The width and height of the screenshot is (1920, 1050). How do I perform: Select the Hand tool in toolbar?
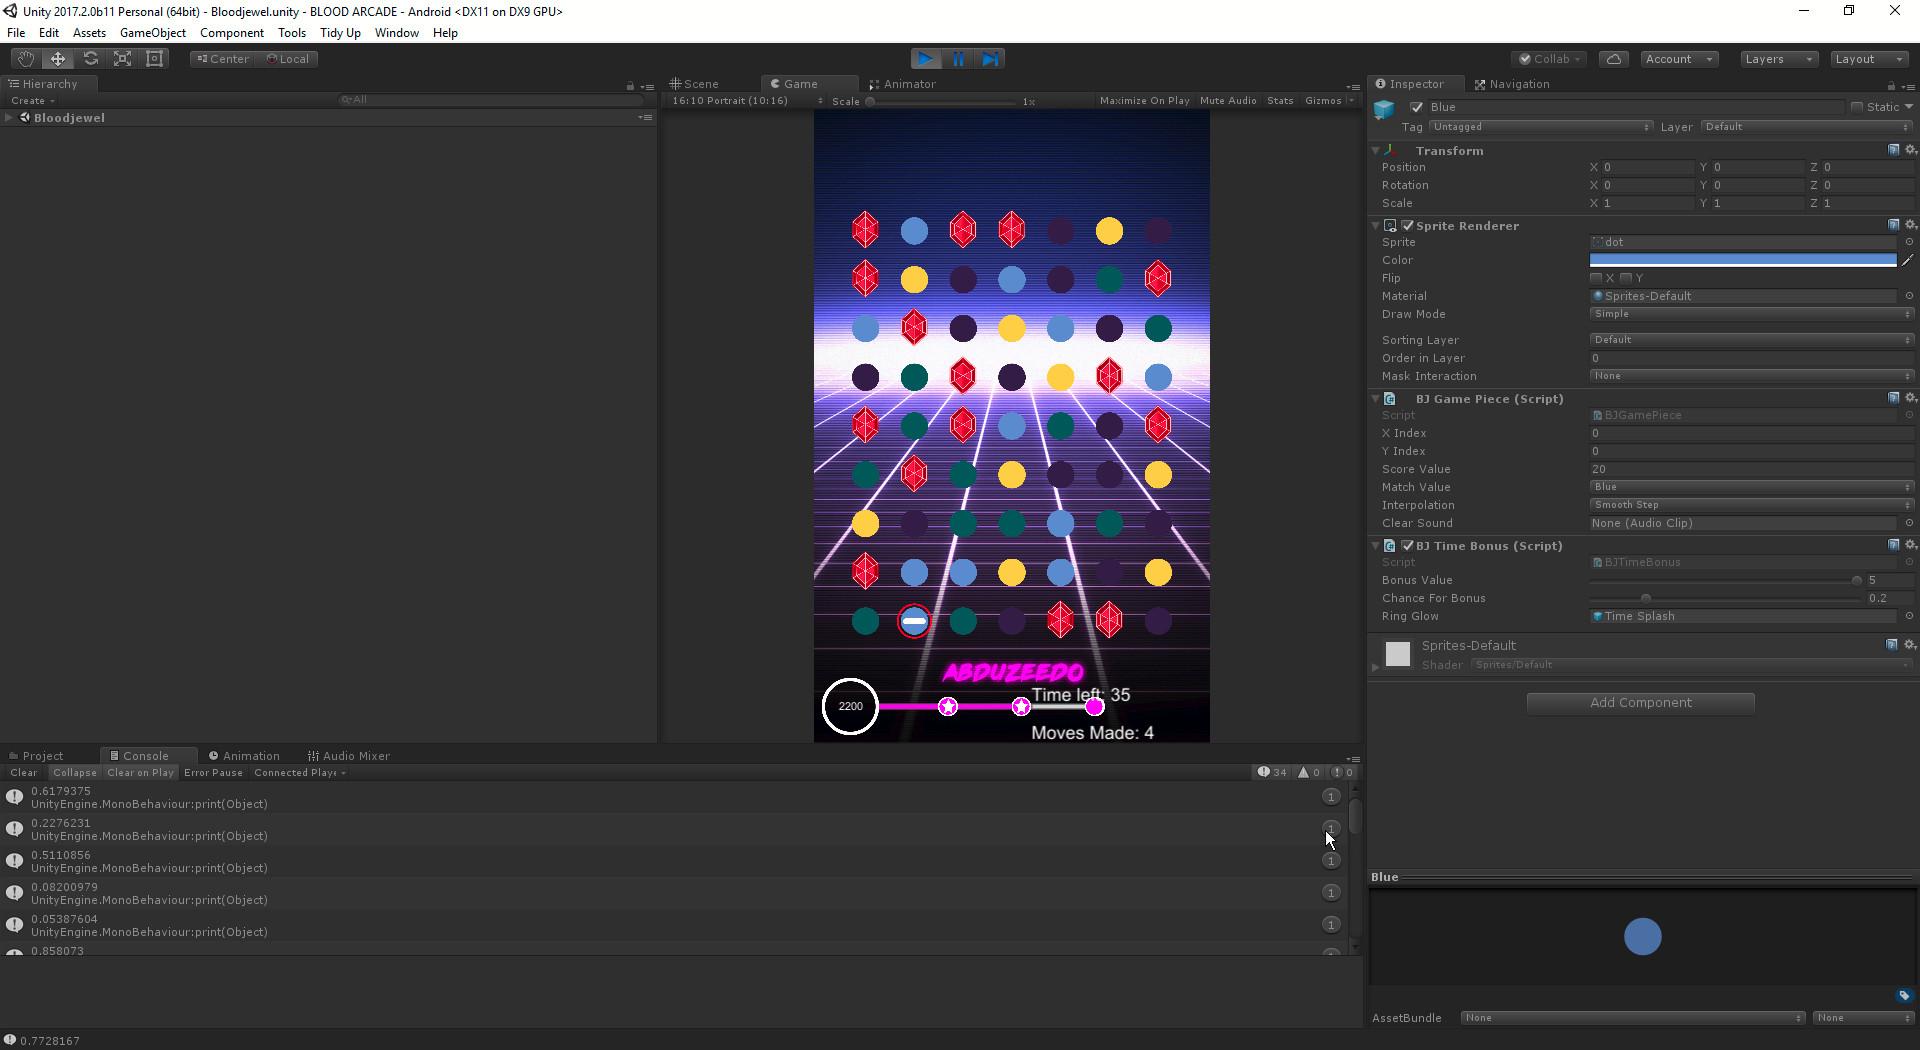(x=25, y=59)
